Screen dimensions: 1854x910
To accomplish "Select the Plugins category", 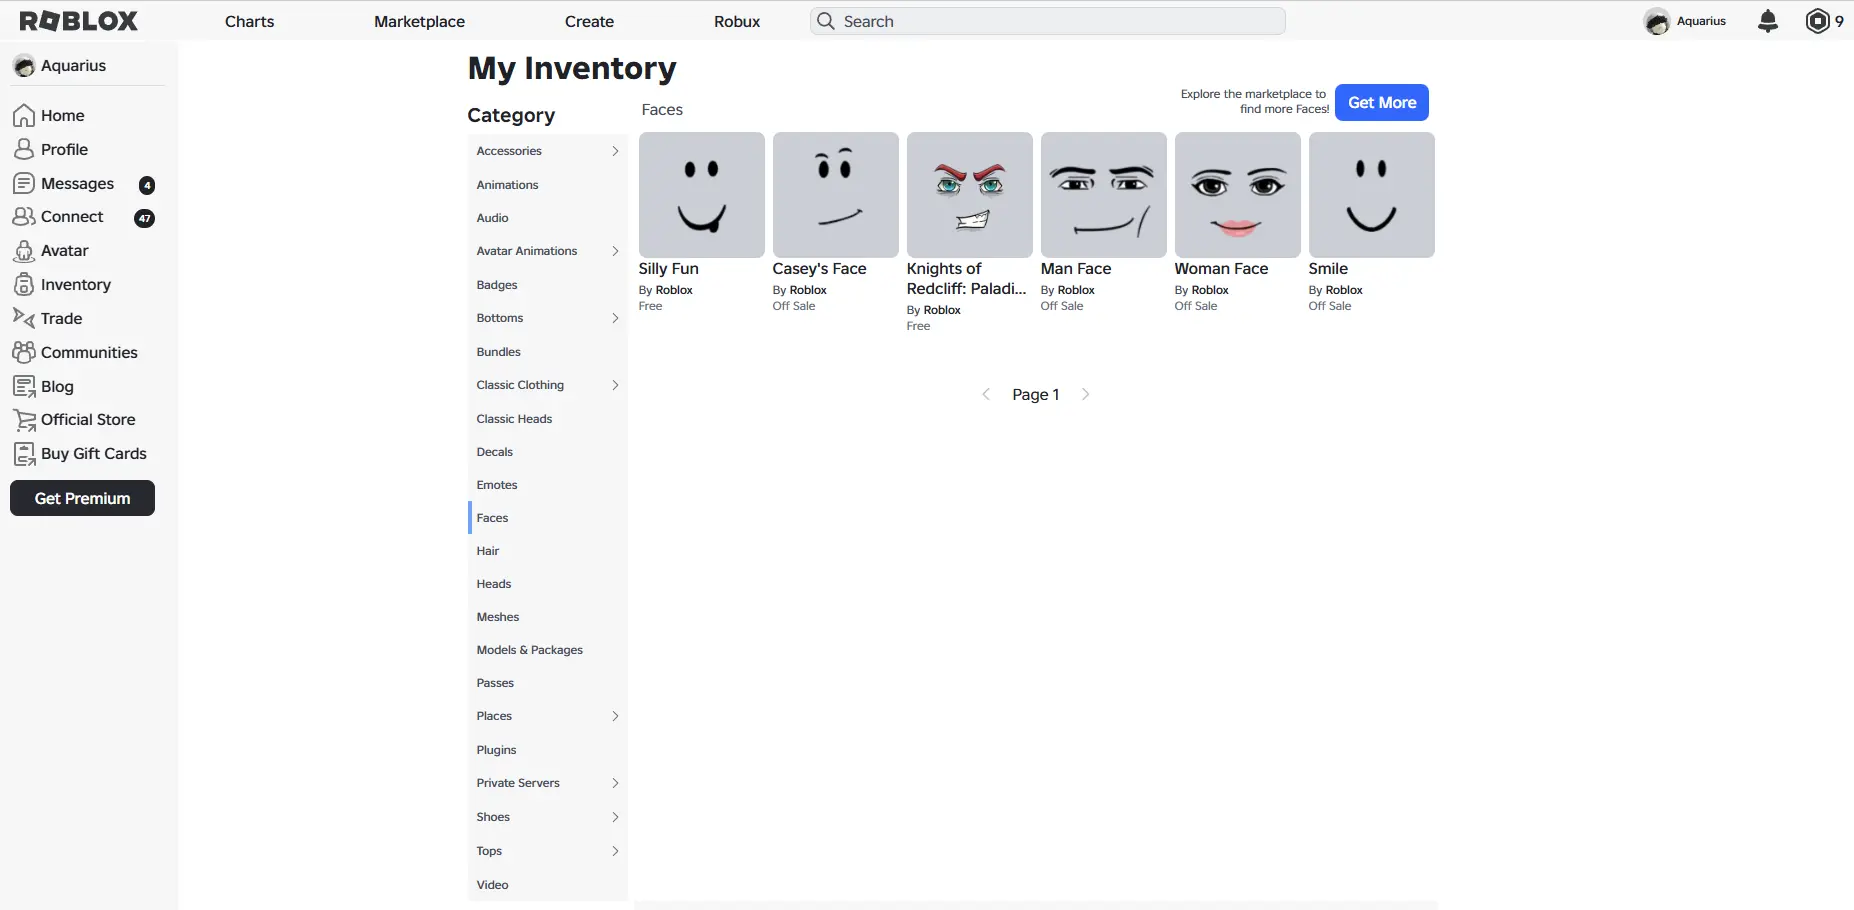I will click(x=548, y=750).
